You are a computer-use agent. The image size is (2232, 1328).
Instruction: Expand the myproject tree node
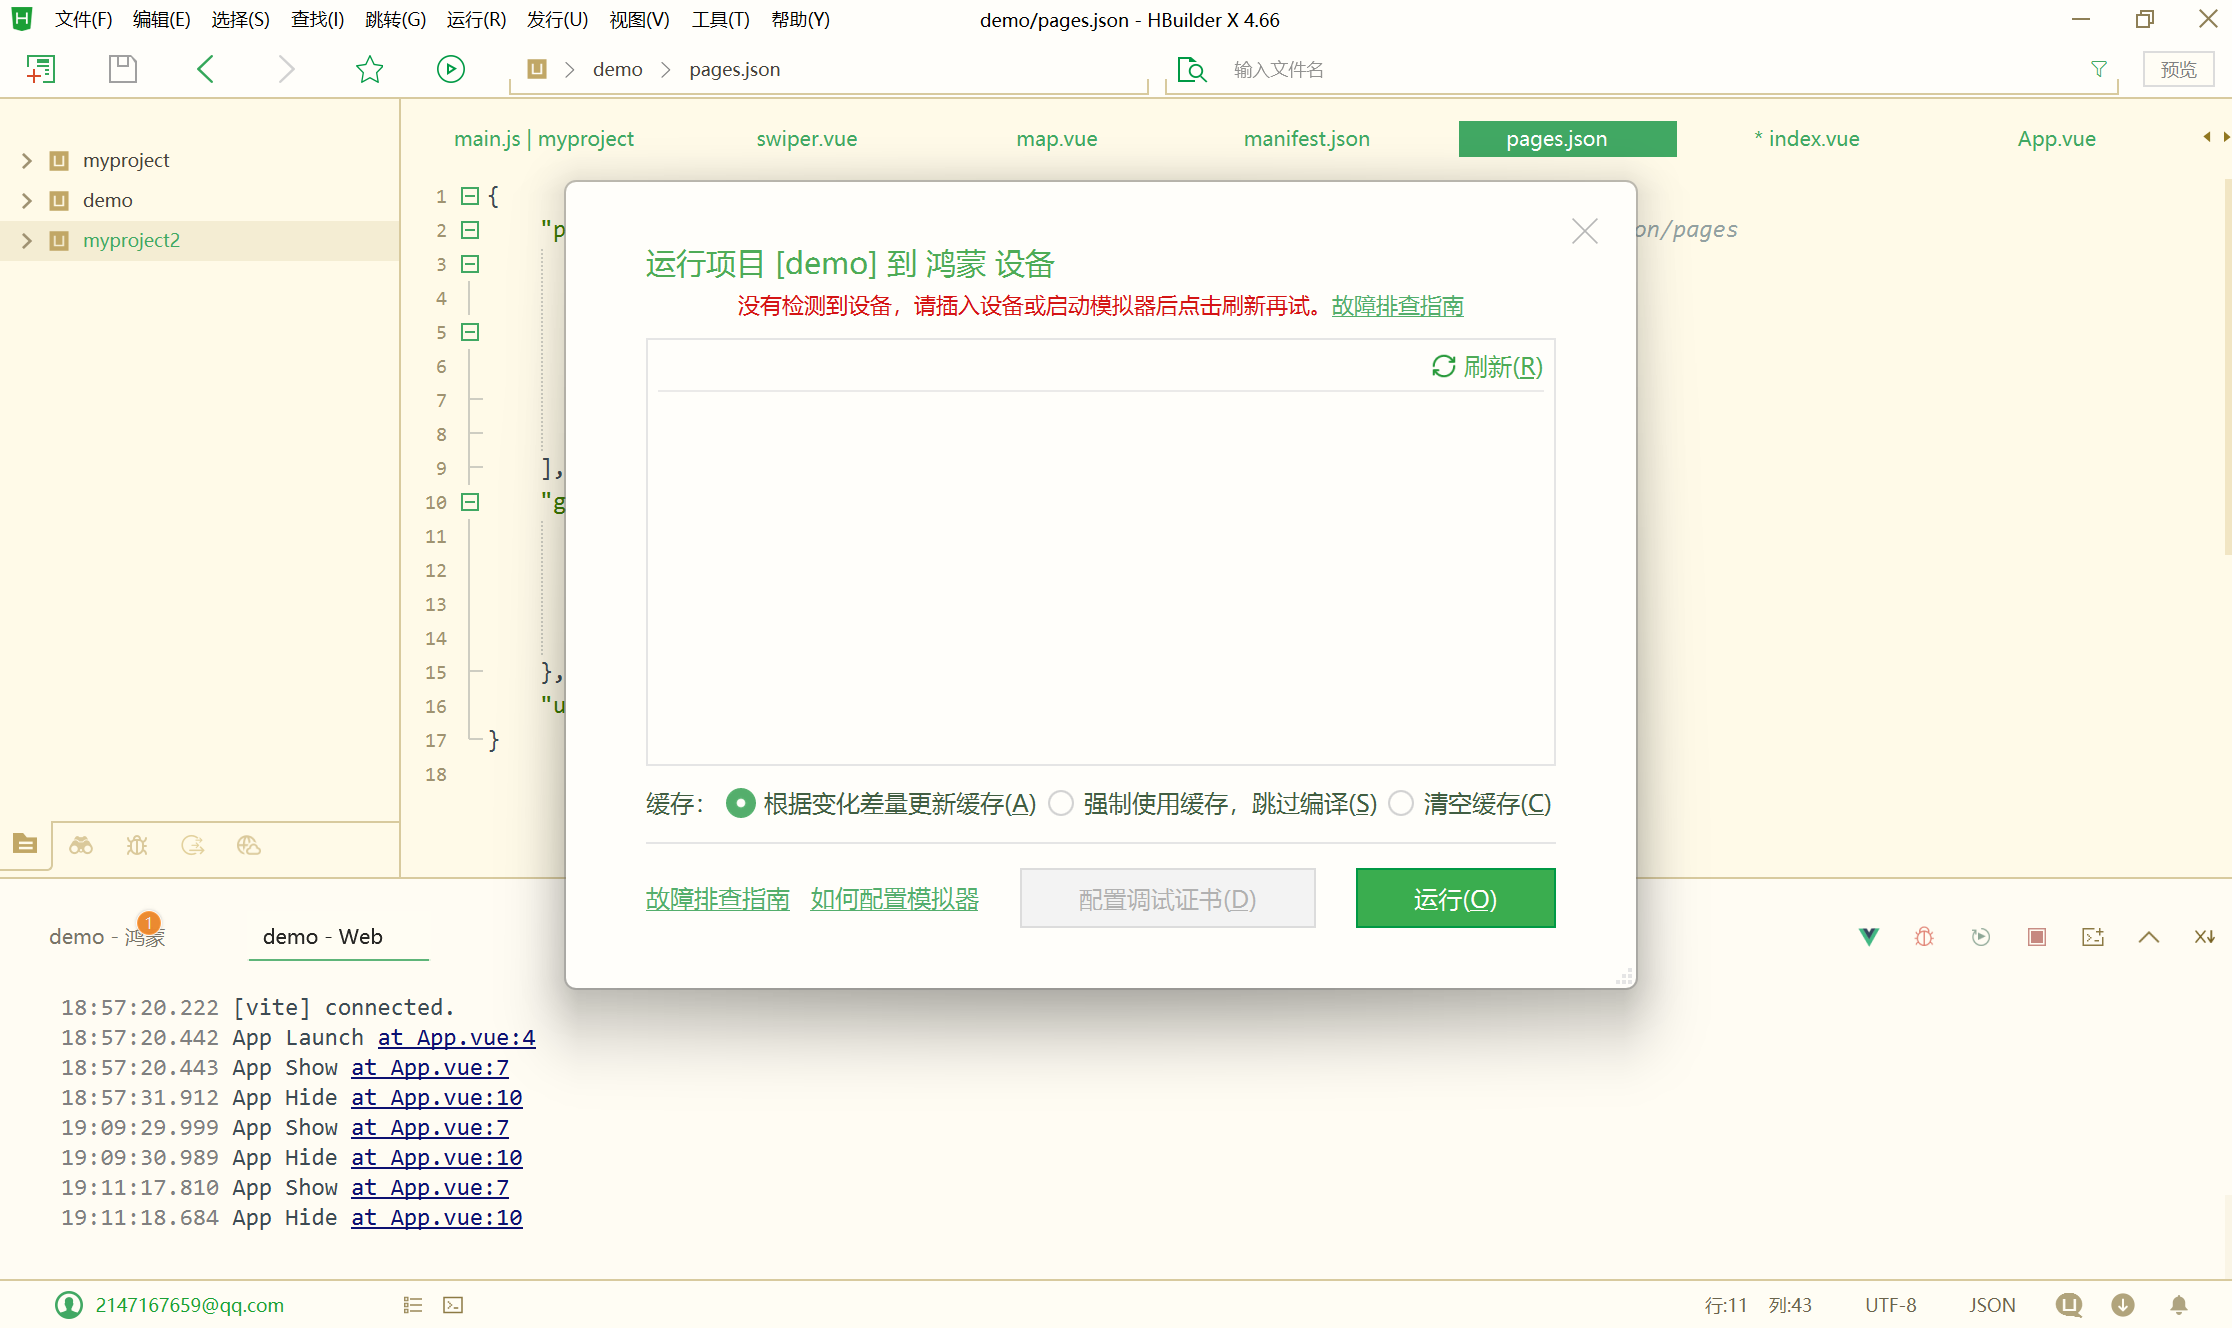pyautogui.click(x=27, y=160)
